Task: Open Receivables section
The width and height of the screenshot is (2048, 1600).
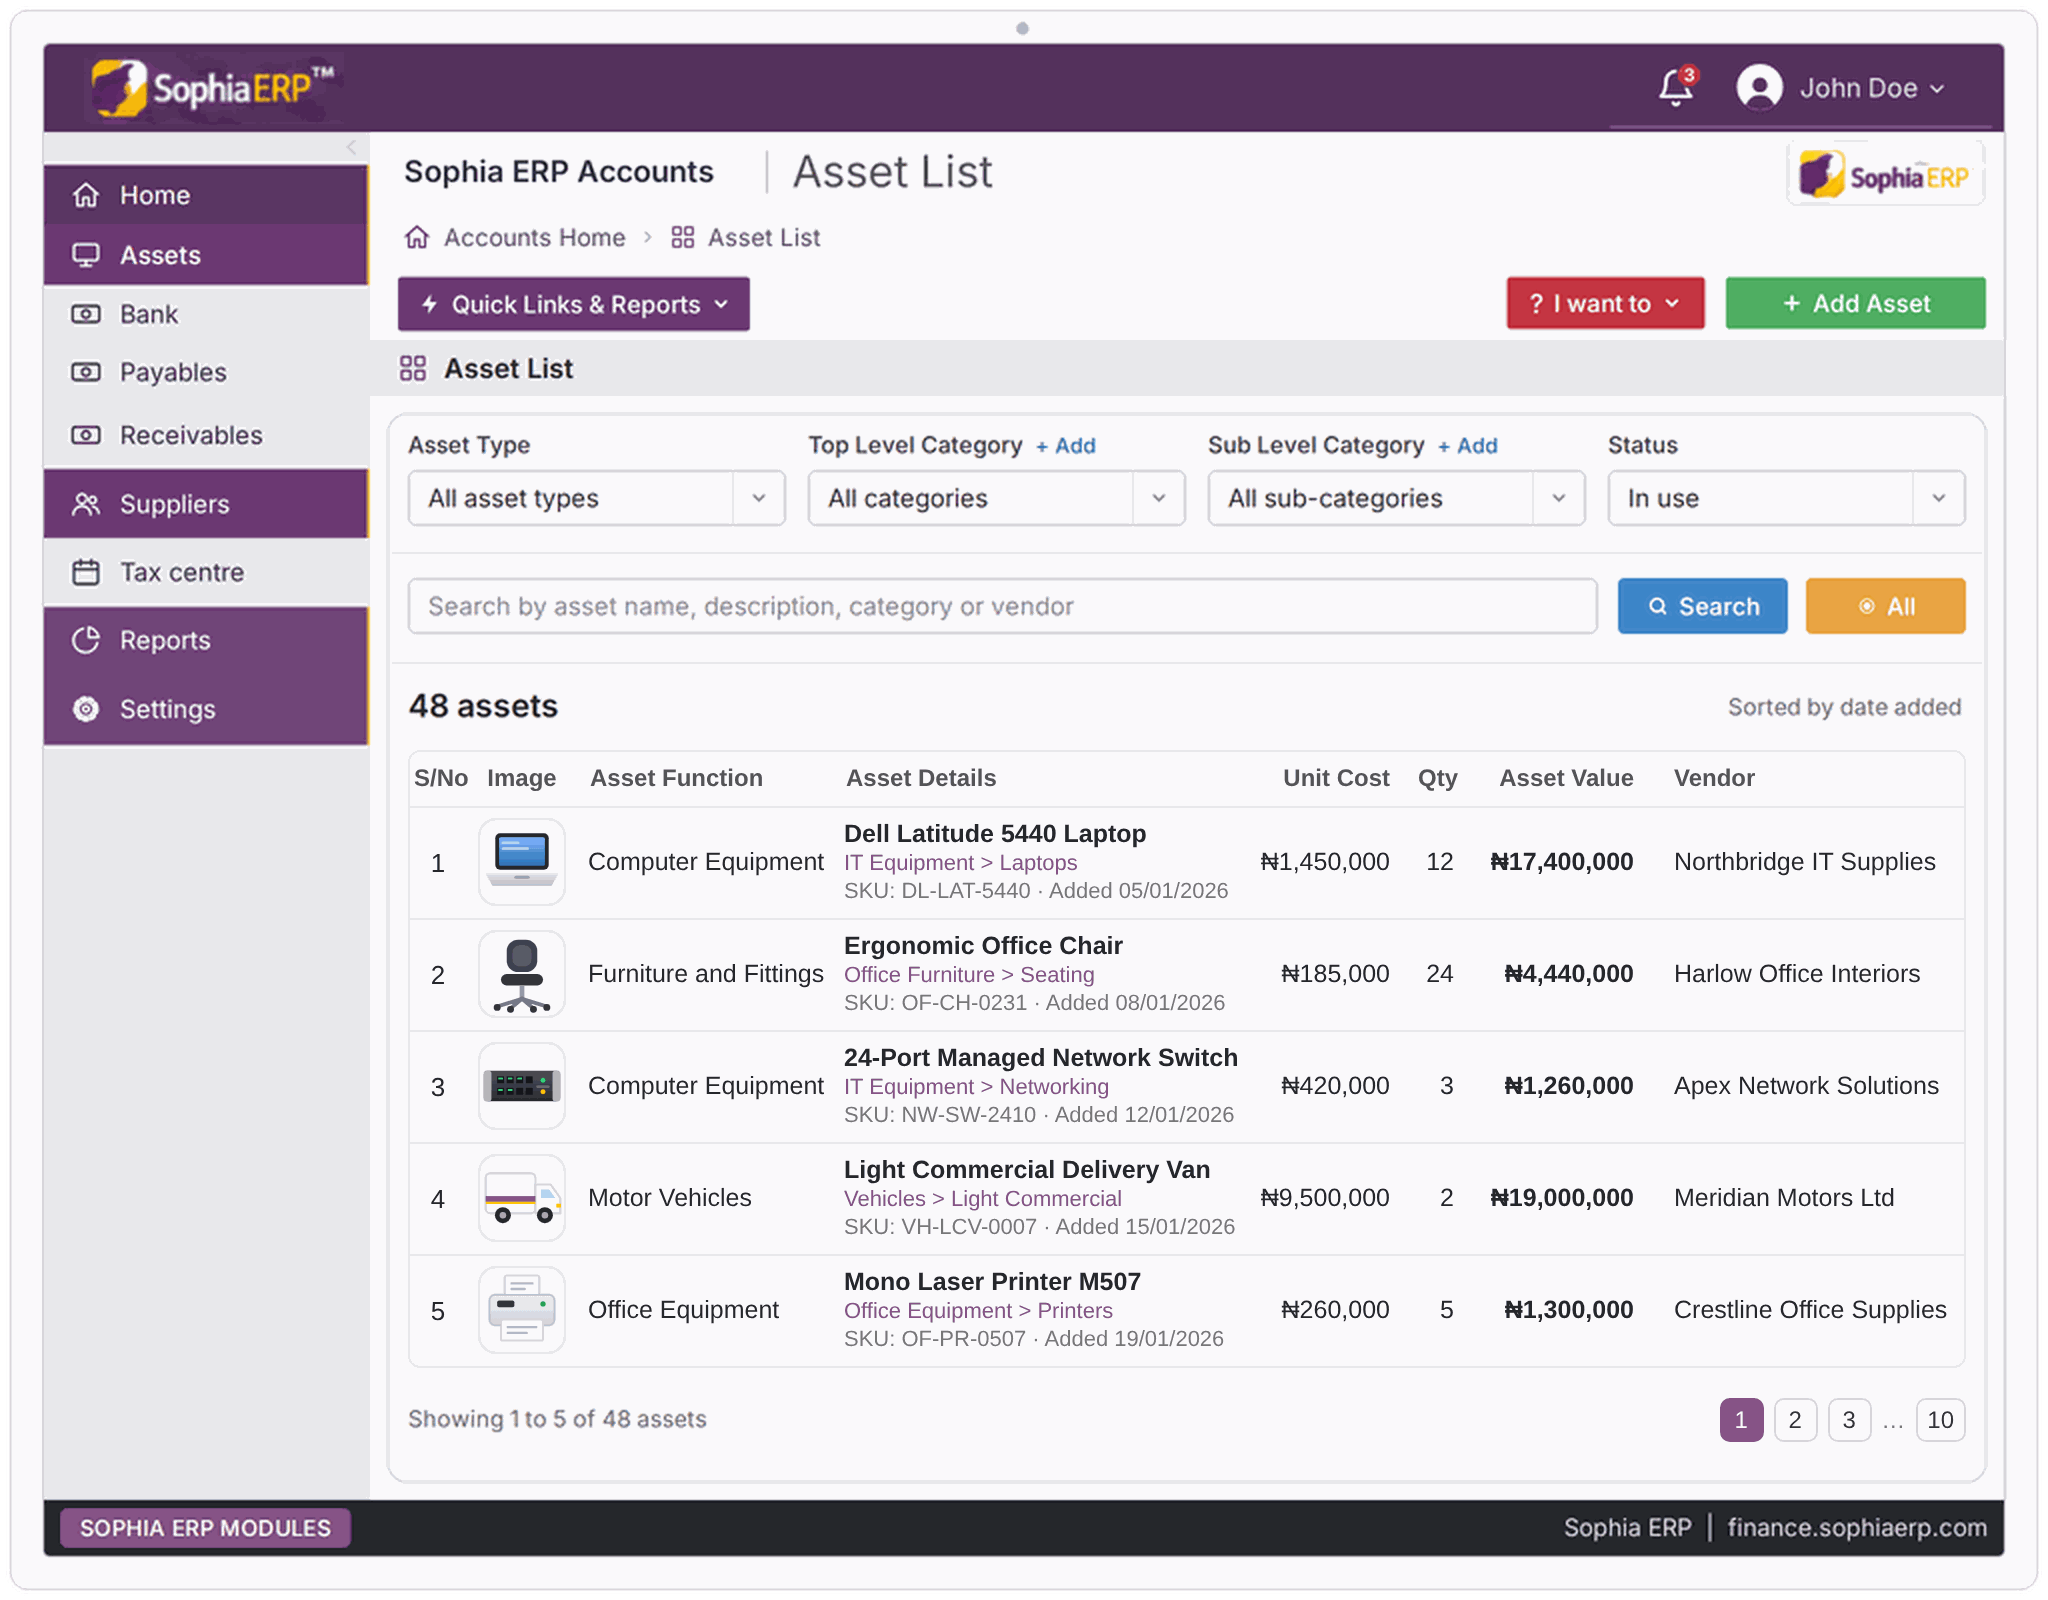Action: [206, 435]
